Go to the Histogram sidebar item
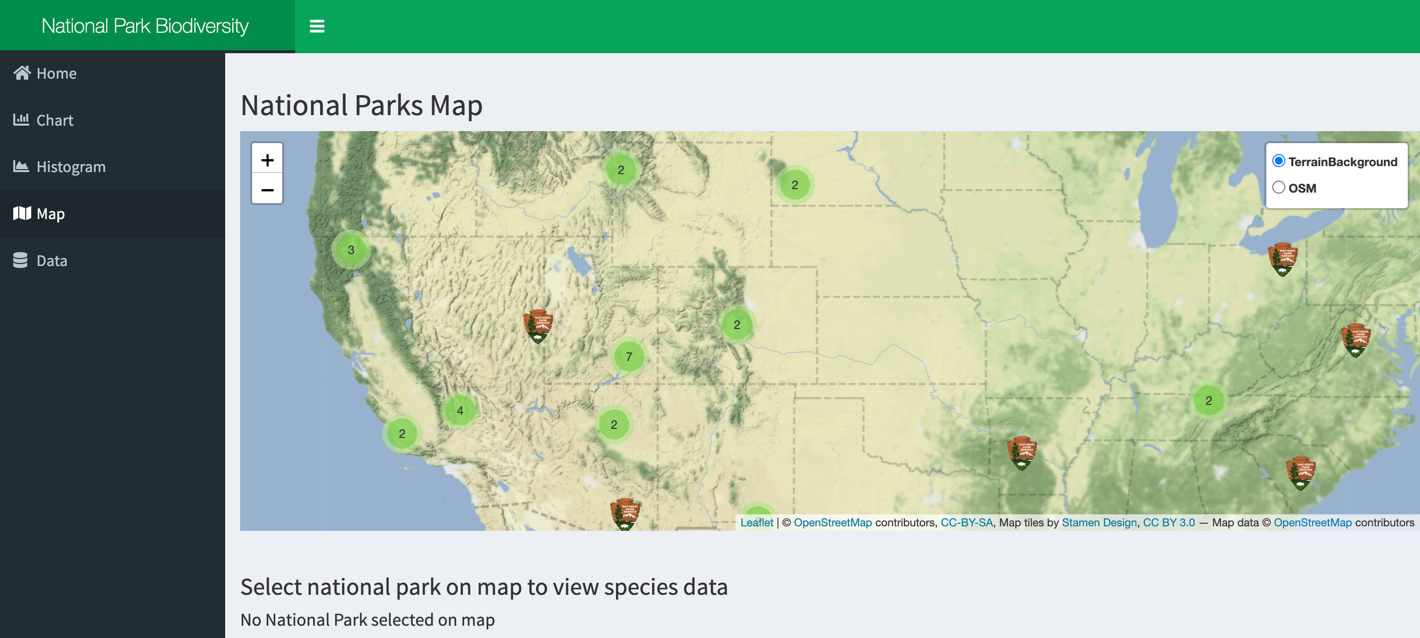This screenshot has width=1420, height=638. (x=70, y=167)
